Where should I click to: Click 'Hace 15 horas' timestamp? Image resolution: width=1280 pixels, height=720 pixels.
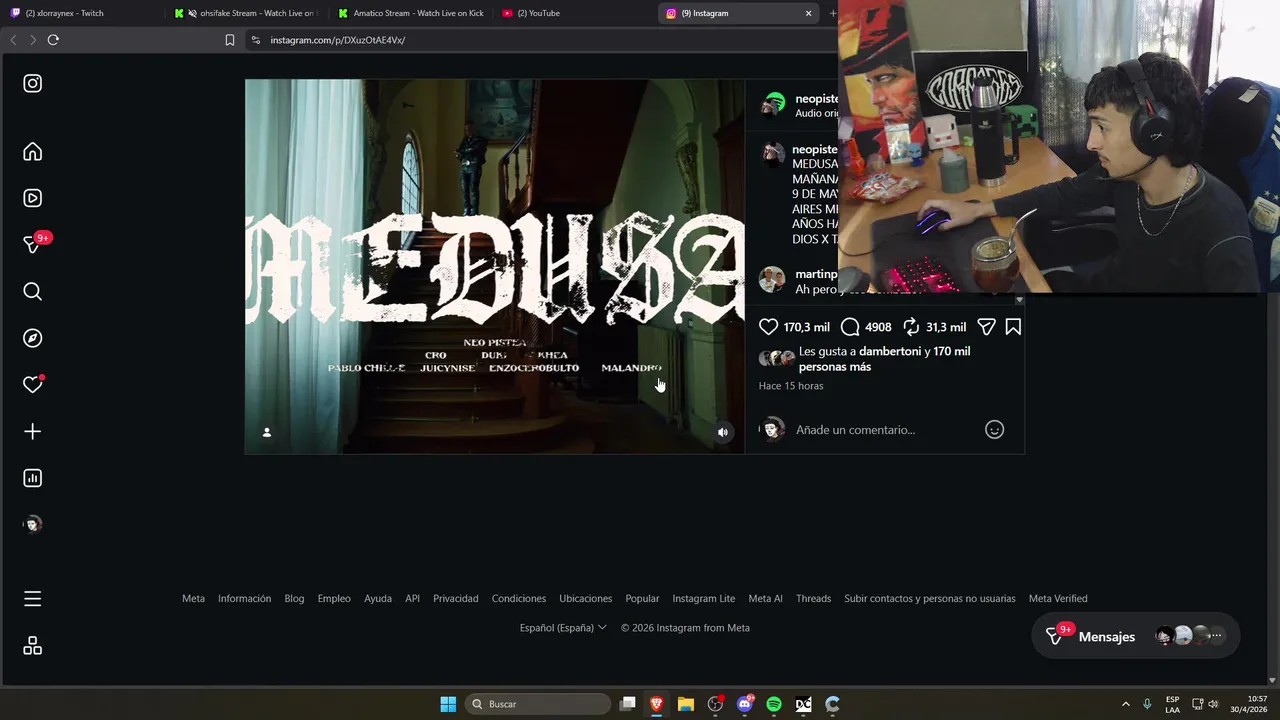tap(791, 386)
